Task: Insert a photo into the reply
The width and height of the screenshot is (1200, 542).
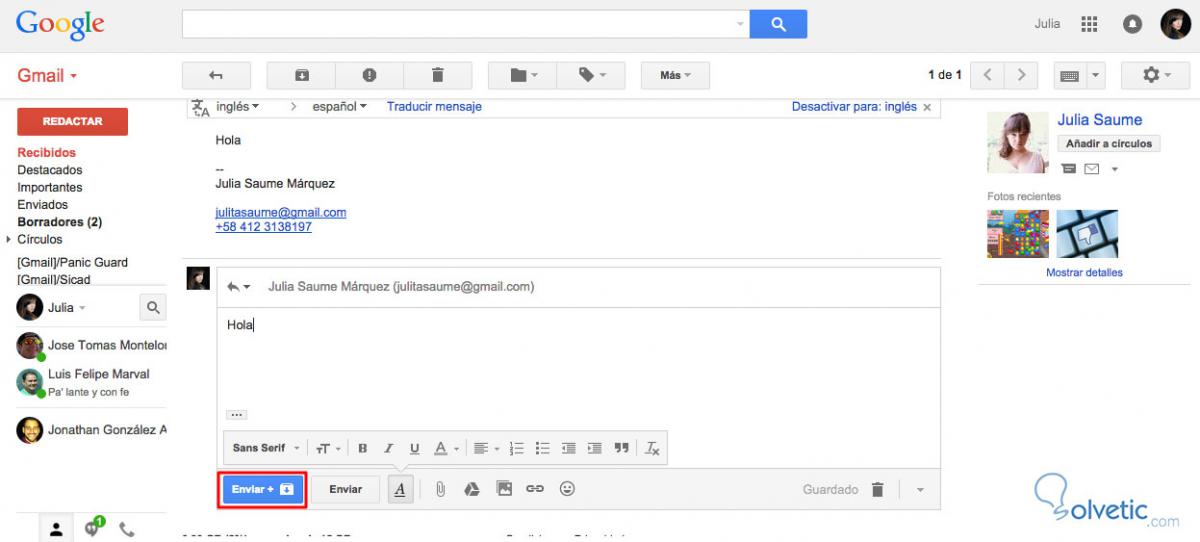Action: (x=503, y=489)
